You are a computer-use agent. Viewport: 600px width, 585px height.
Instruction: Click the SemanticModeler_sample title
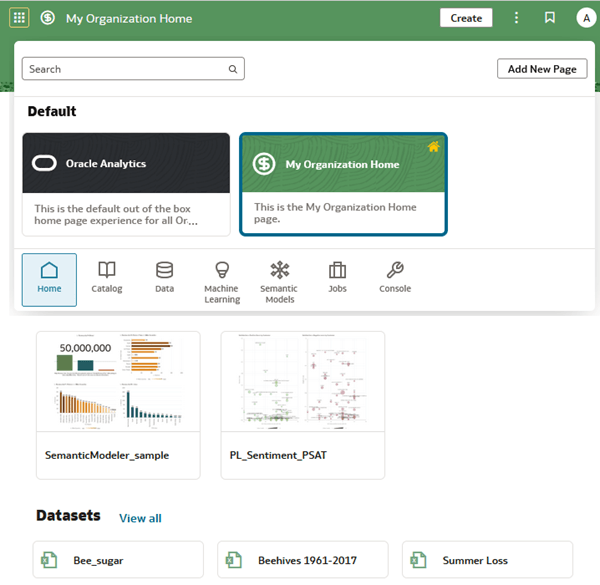[x=107, y=455]
